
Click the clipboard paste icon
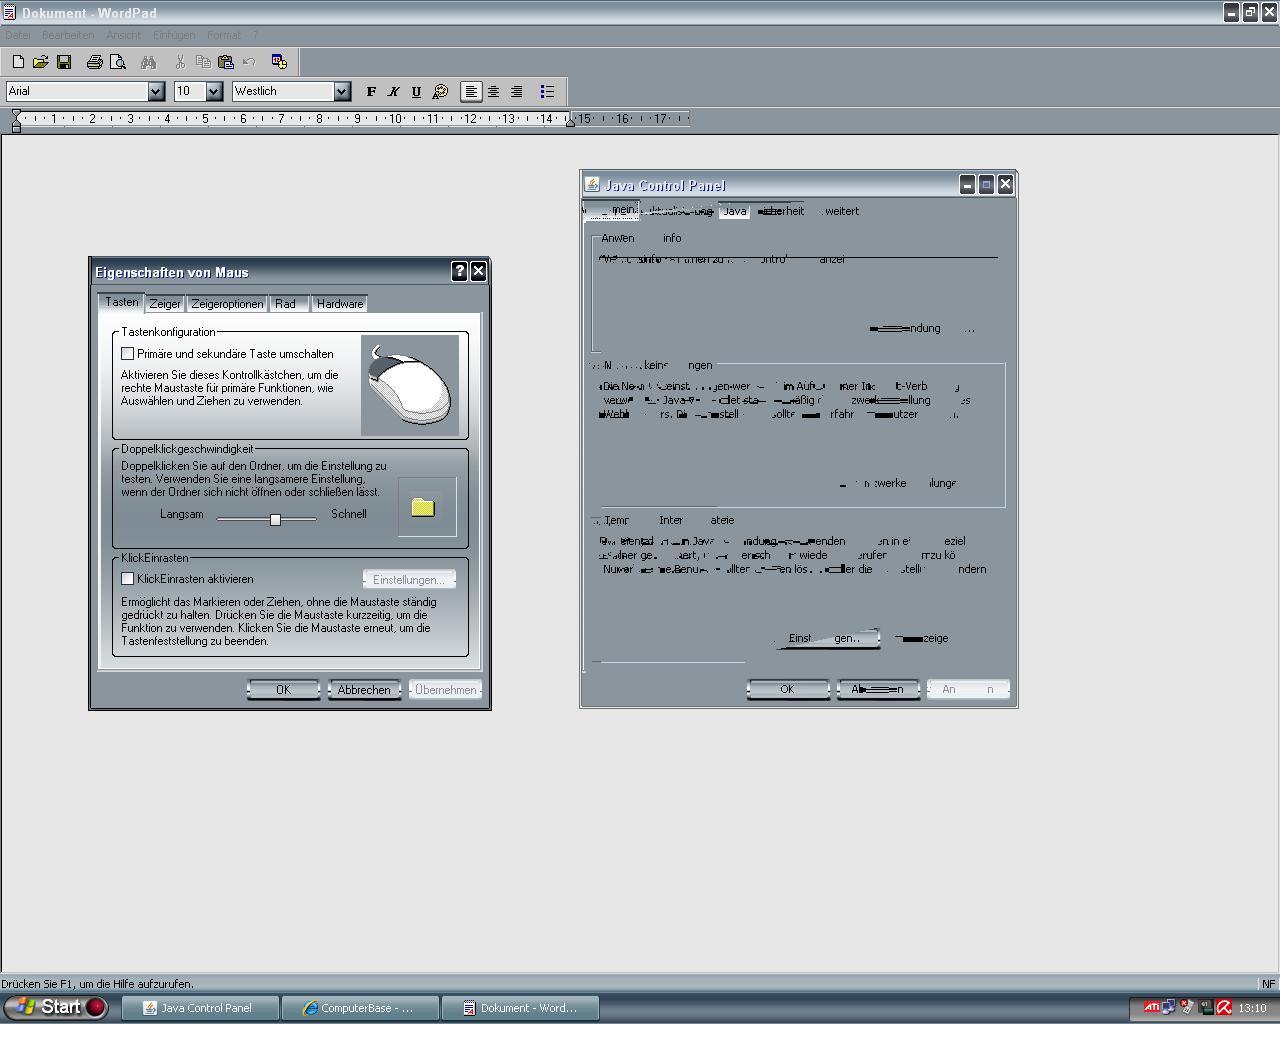tap(226, 62)
